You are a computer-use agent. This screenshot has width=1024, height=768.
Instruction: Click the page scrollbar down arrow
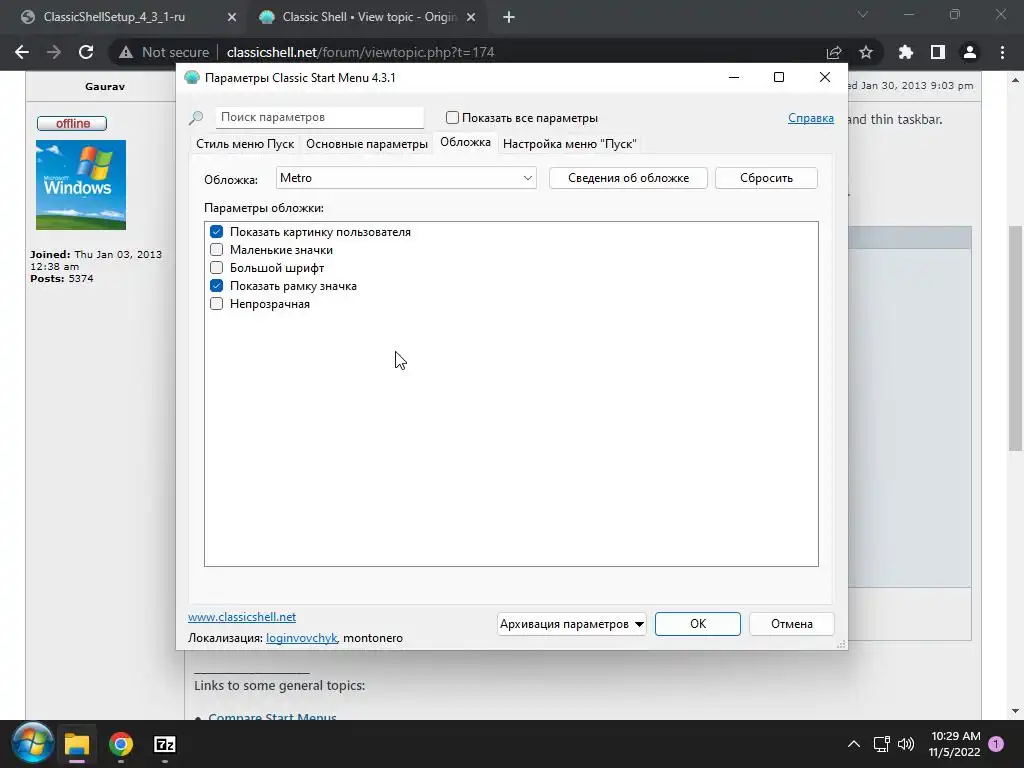point(1015,711)
